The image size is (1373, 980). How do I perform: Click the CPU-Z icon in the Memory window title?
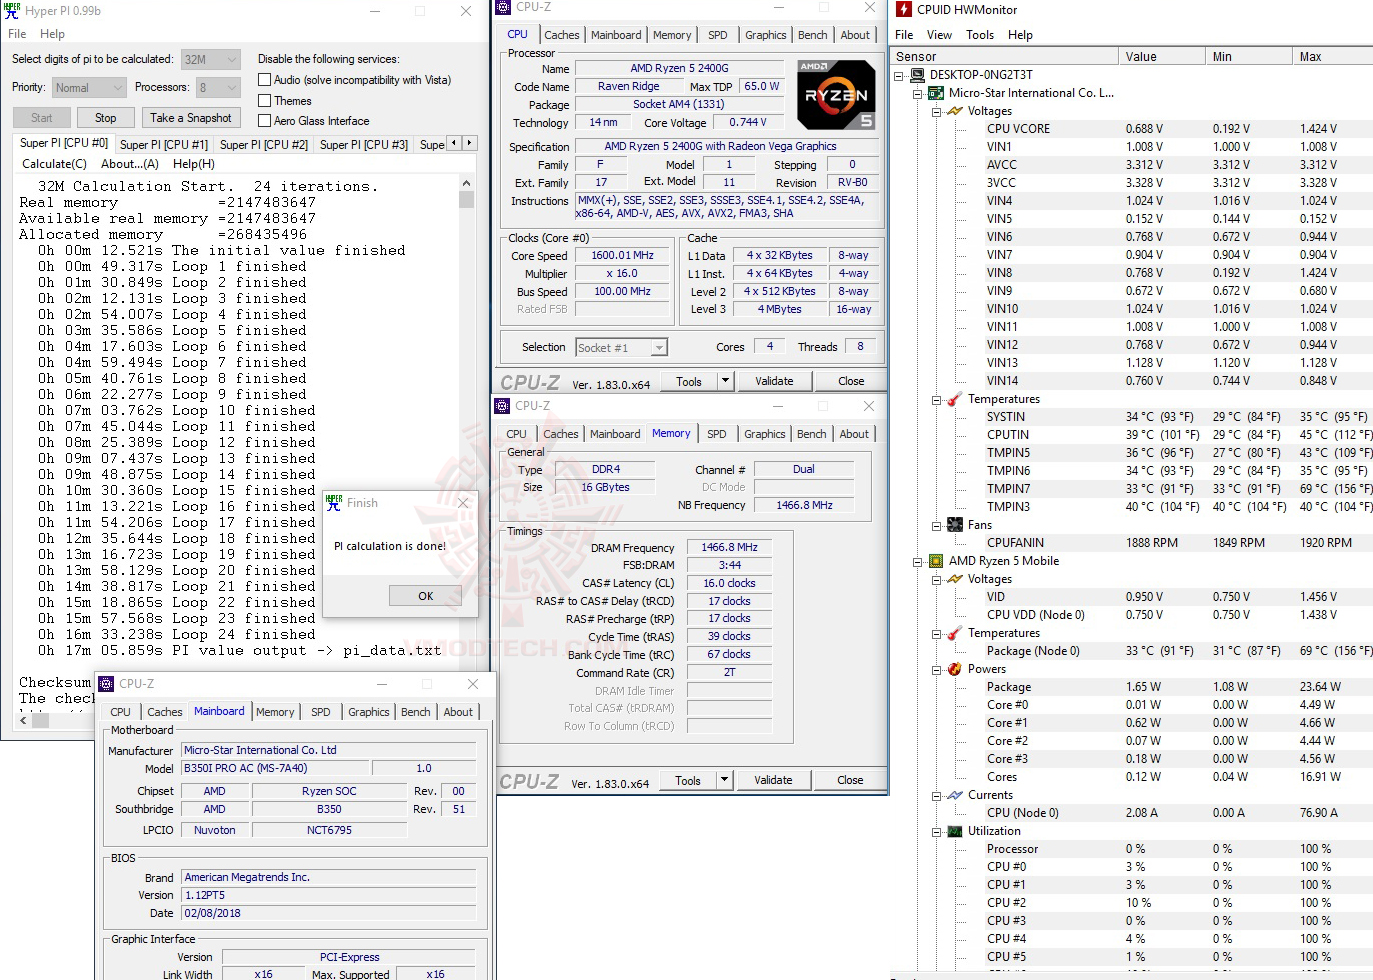pos(503,406)
